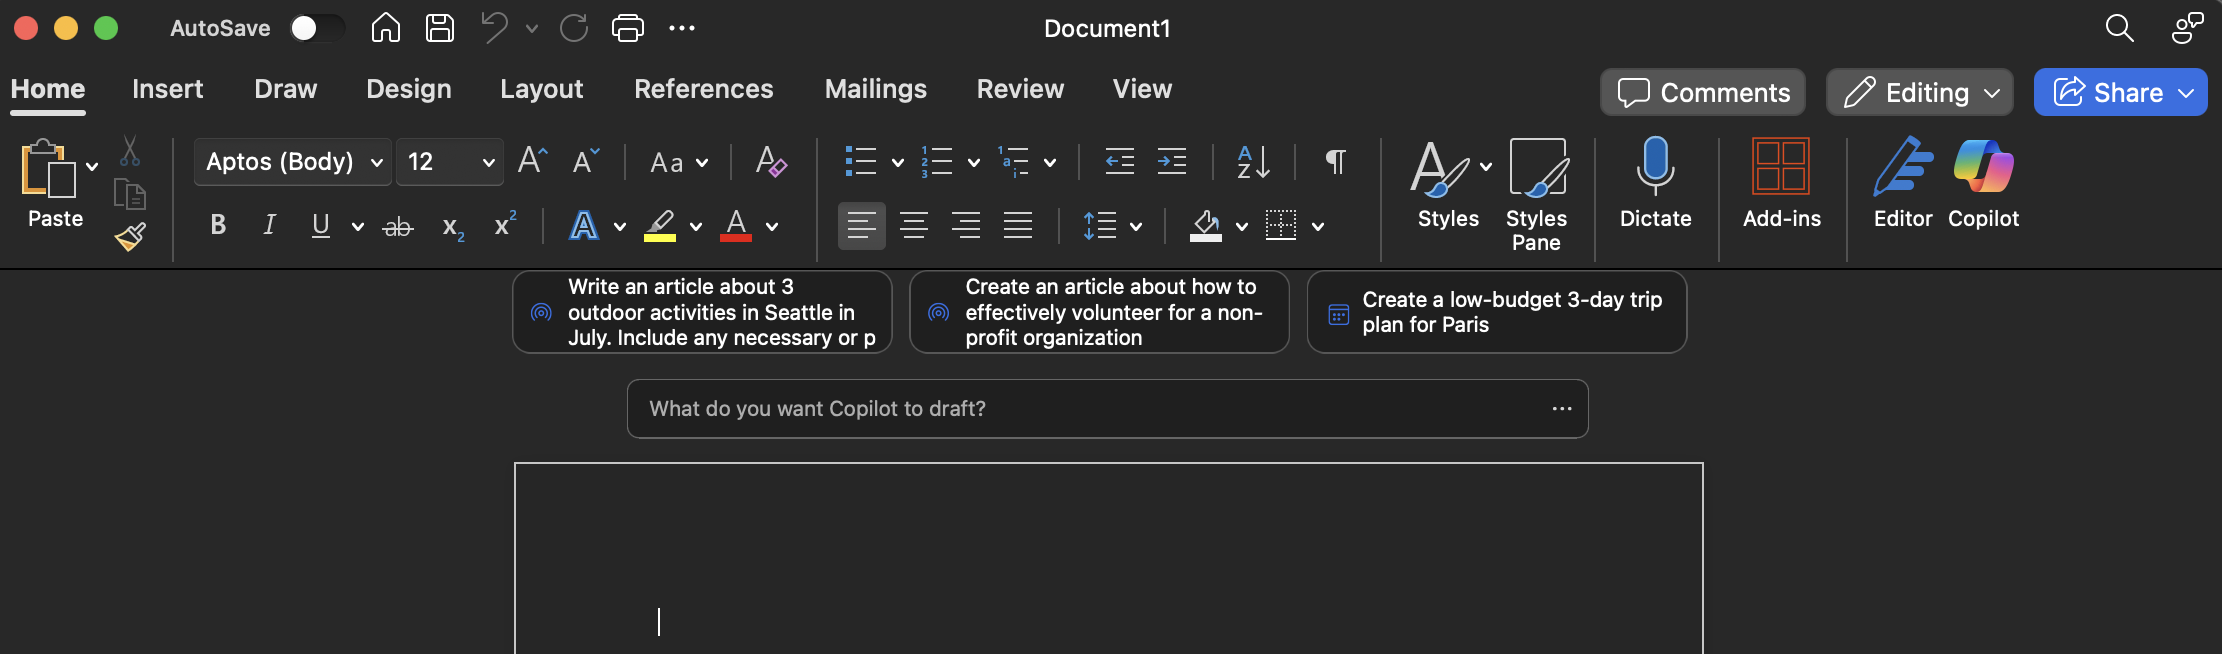Open the Aptos (Body) font dropdown
This screenshot has width=2222, height=654.
point(293,161)
